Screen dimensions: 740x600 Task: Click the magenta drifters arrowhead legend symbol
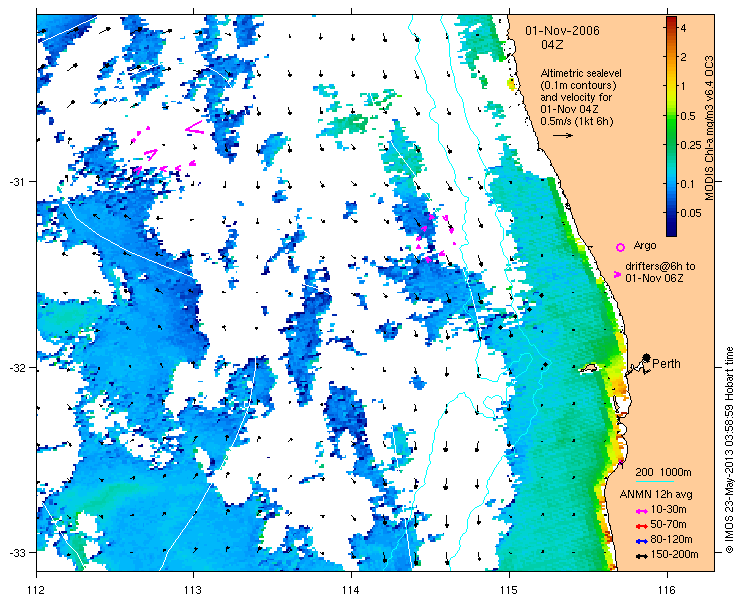coord(617,274)
